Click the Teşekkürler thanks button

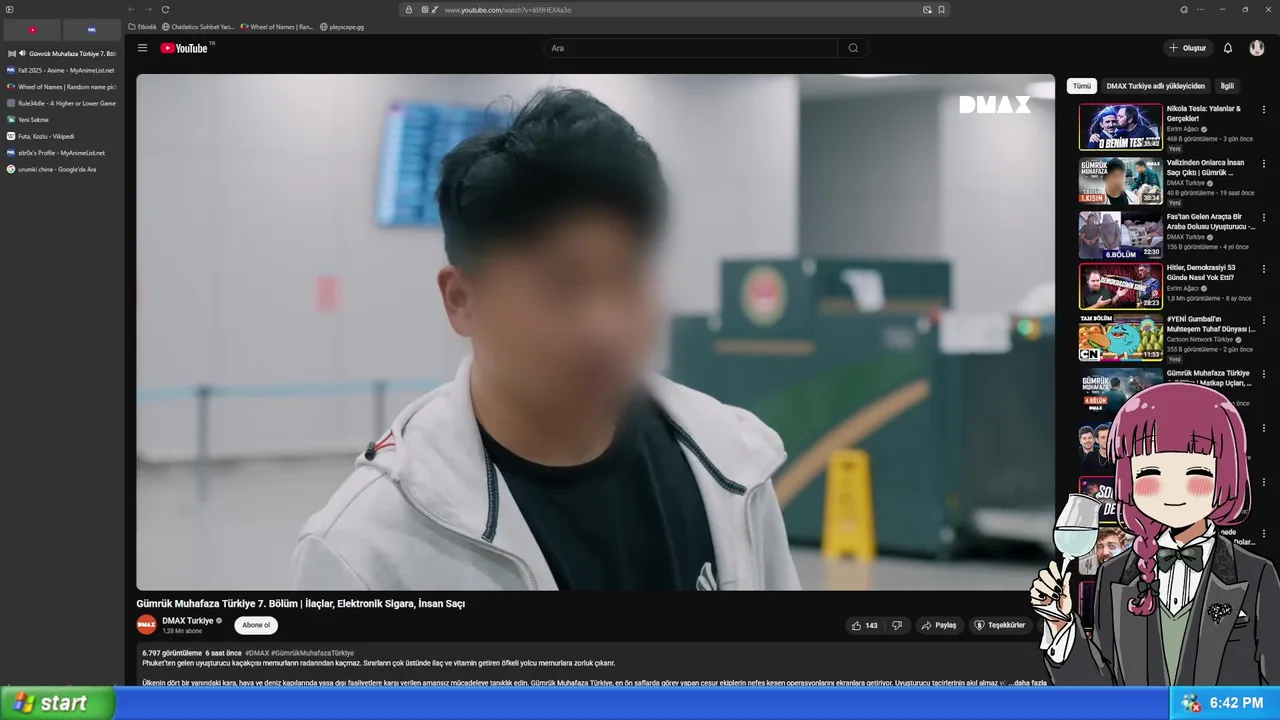click(x=999, y=625)
